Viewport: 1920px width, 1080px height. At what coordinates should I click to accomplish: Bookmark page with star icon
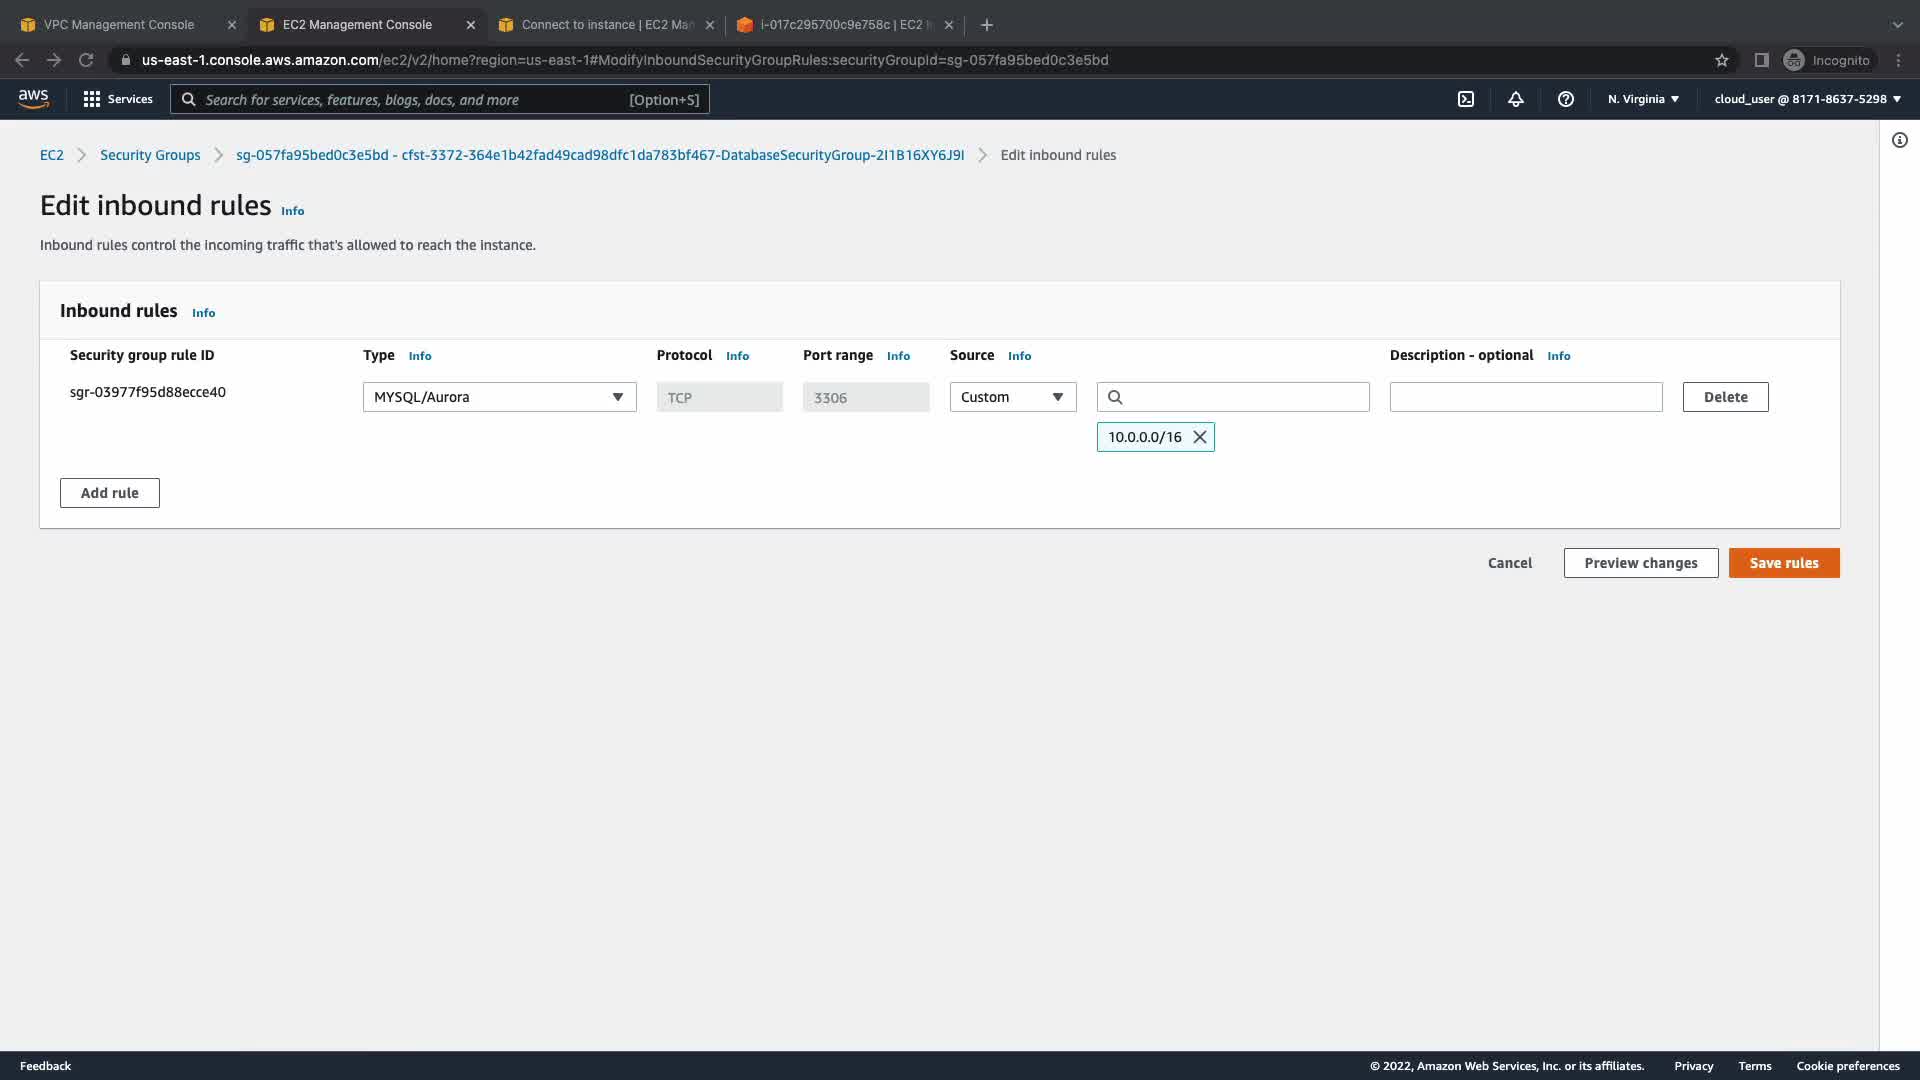1722,60
